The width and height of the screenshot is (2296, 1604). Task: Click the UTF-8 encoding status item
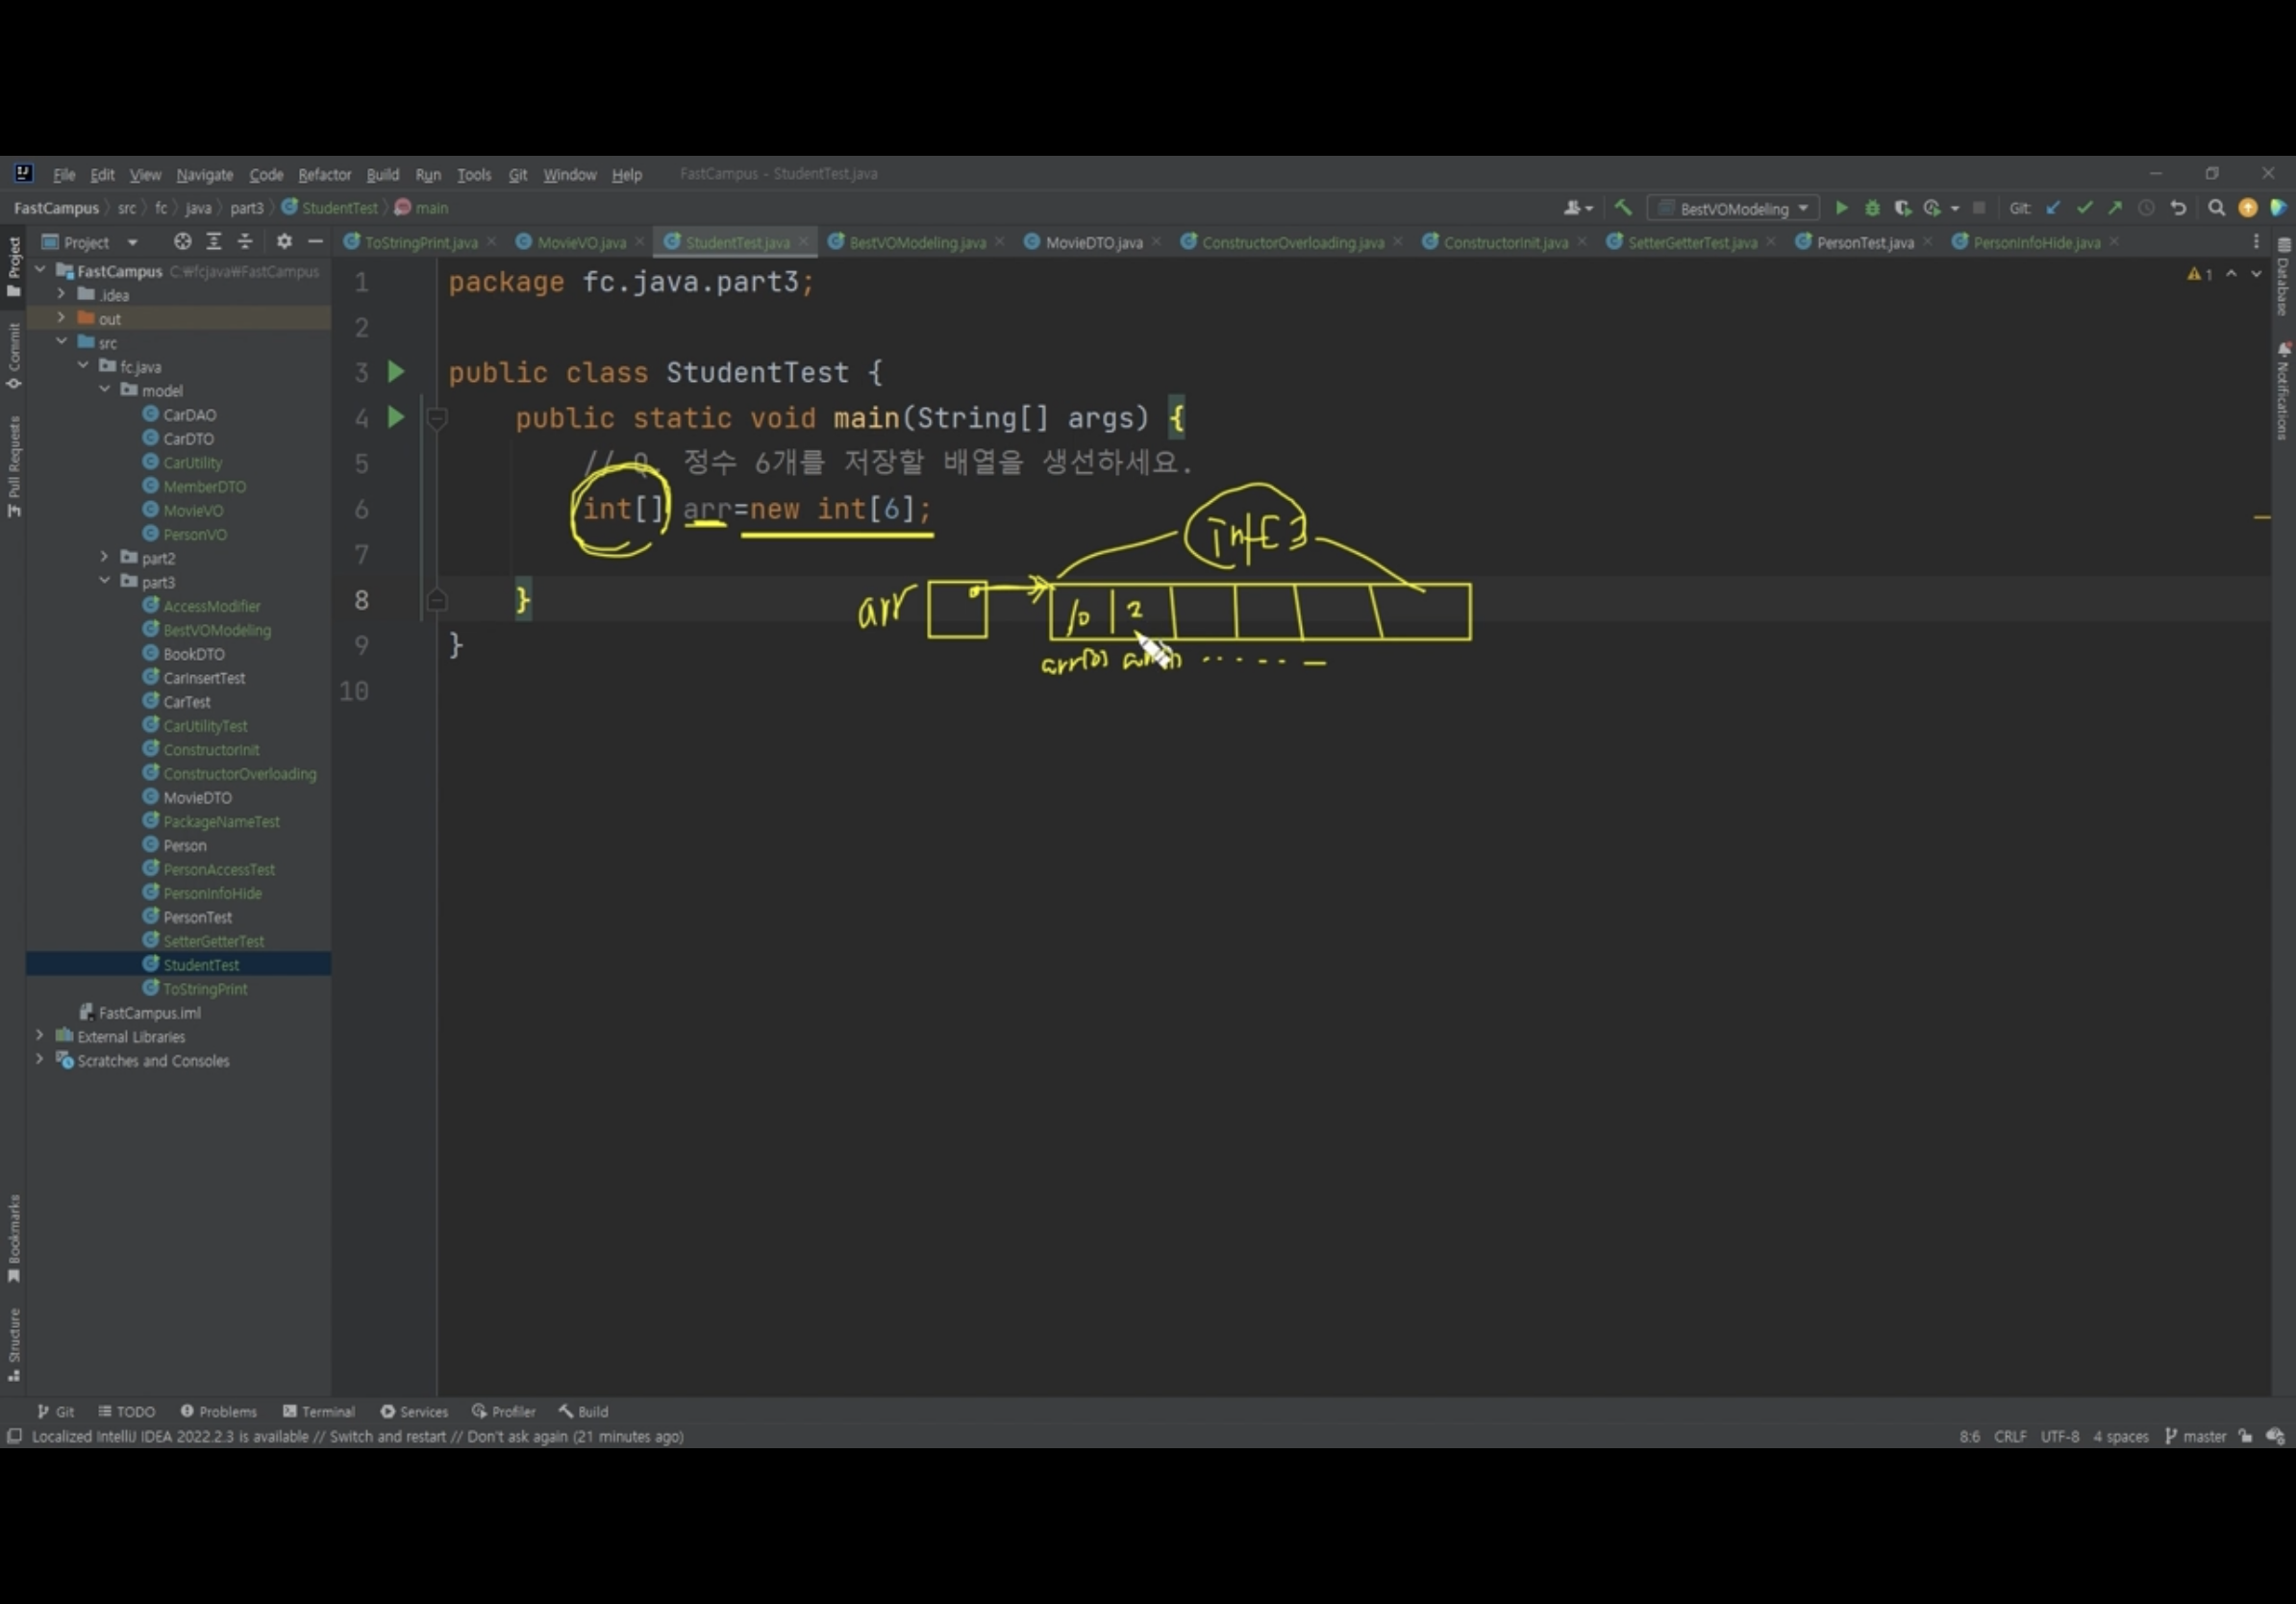tap(2059, 1436)
